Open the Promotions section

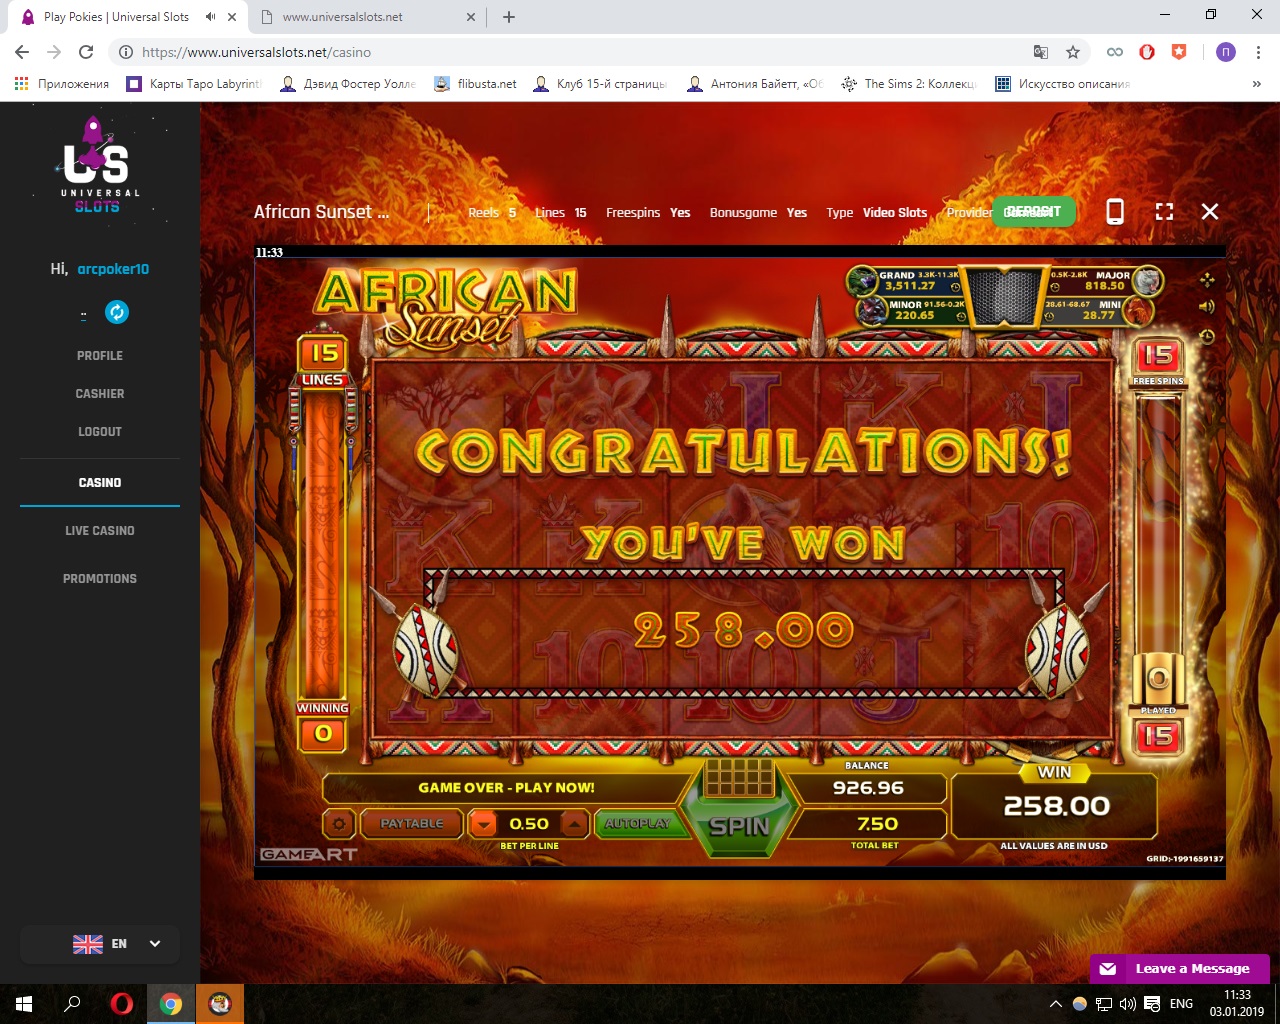coord(100,579)
